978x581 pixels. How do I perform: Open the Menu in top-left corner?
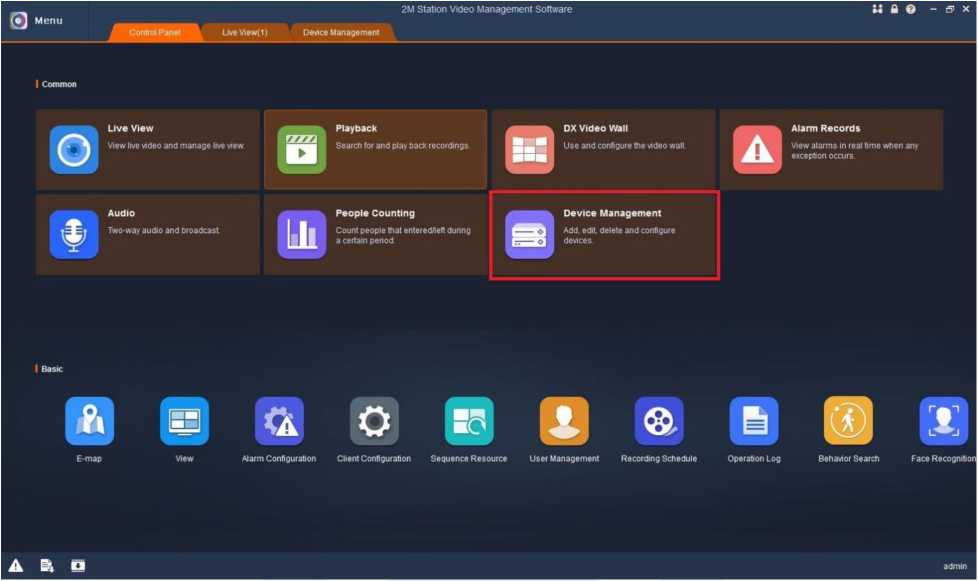[37, 20]
